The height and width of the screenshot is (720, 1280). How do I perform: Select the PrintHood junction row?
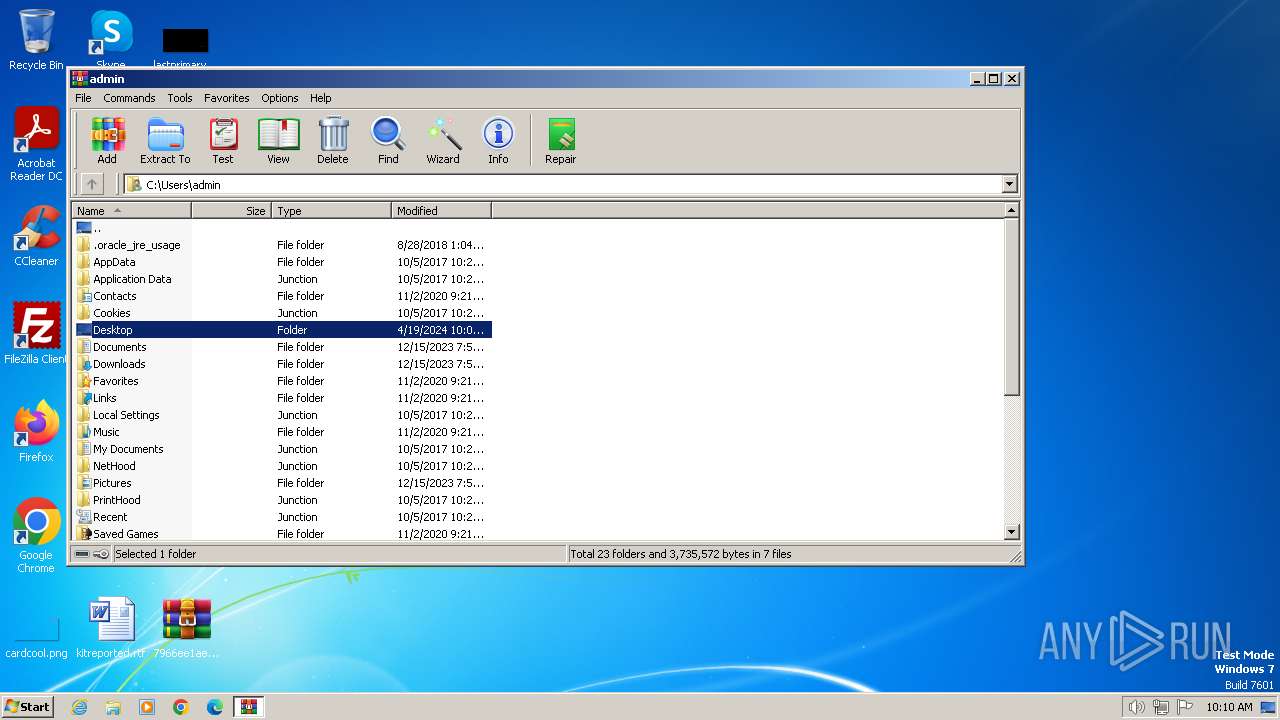(x=283, y=500)
